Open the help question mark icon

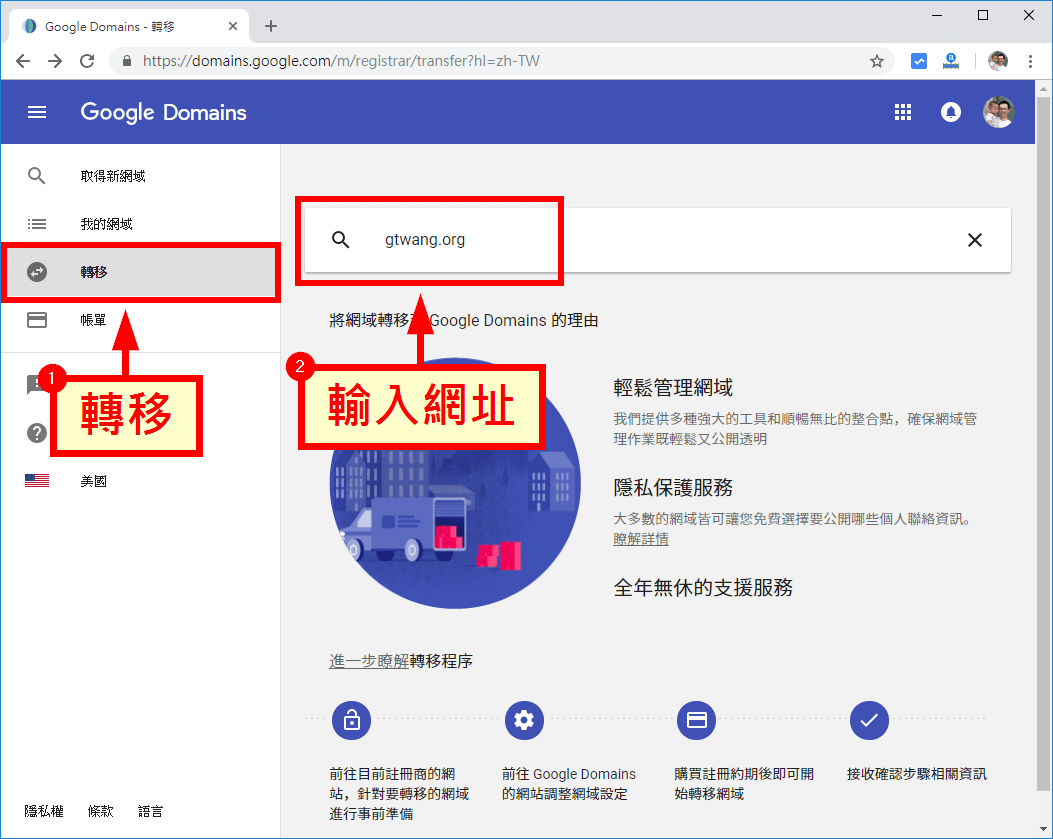point(36,433)
